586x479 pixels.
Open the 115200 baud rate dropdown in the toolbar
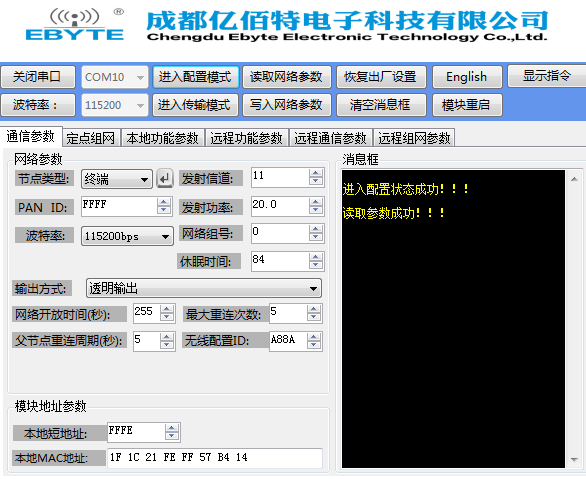115,105
